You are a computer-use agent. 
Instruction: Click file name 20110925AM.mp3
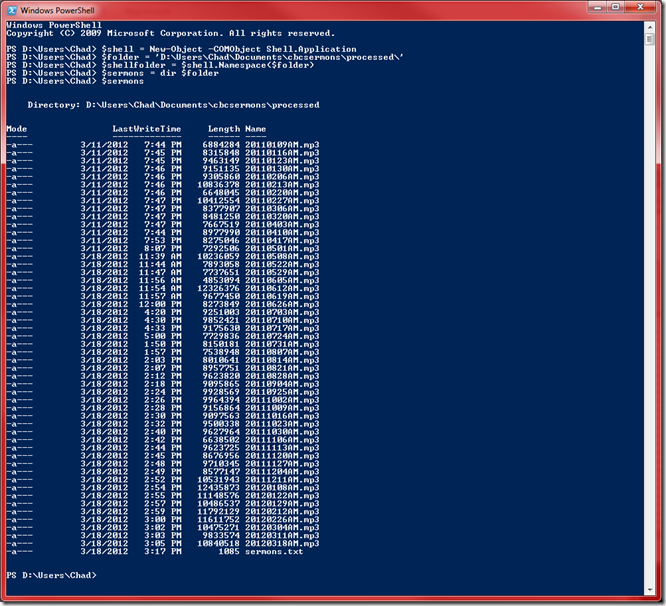(x=282, y=392)
